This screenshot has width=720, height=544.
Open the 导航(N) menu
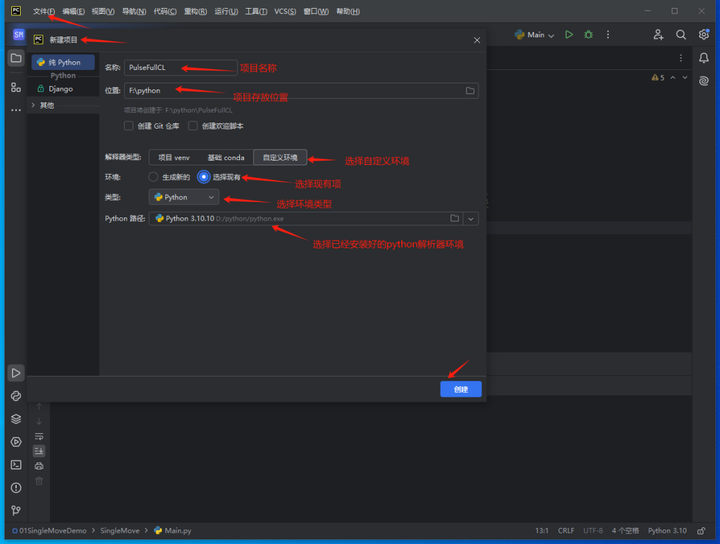coord(134,11)
